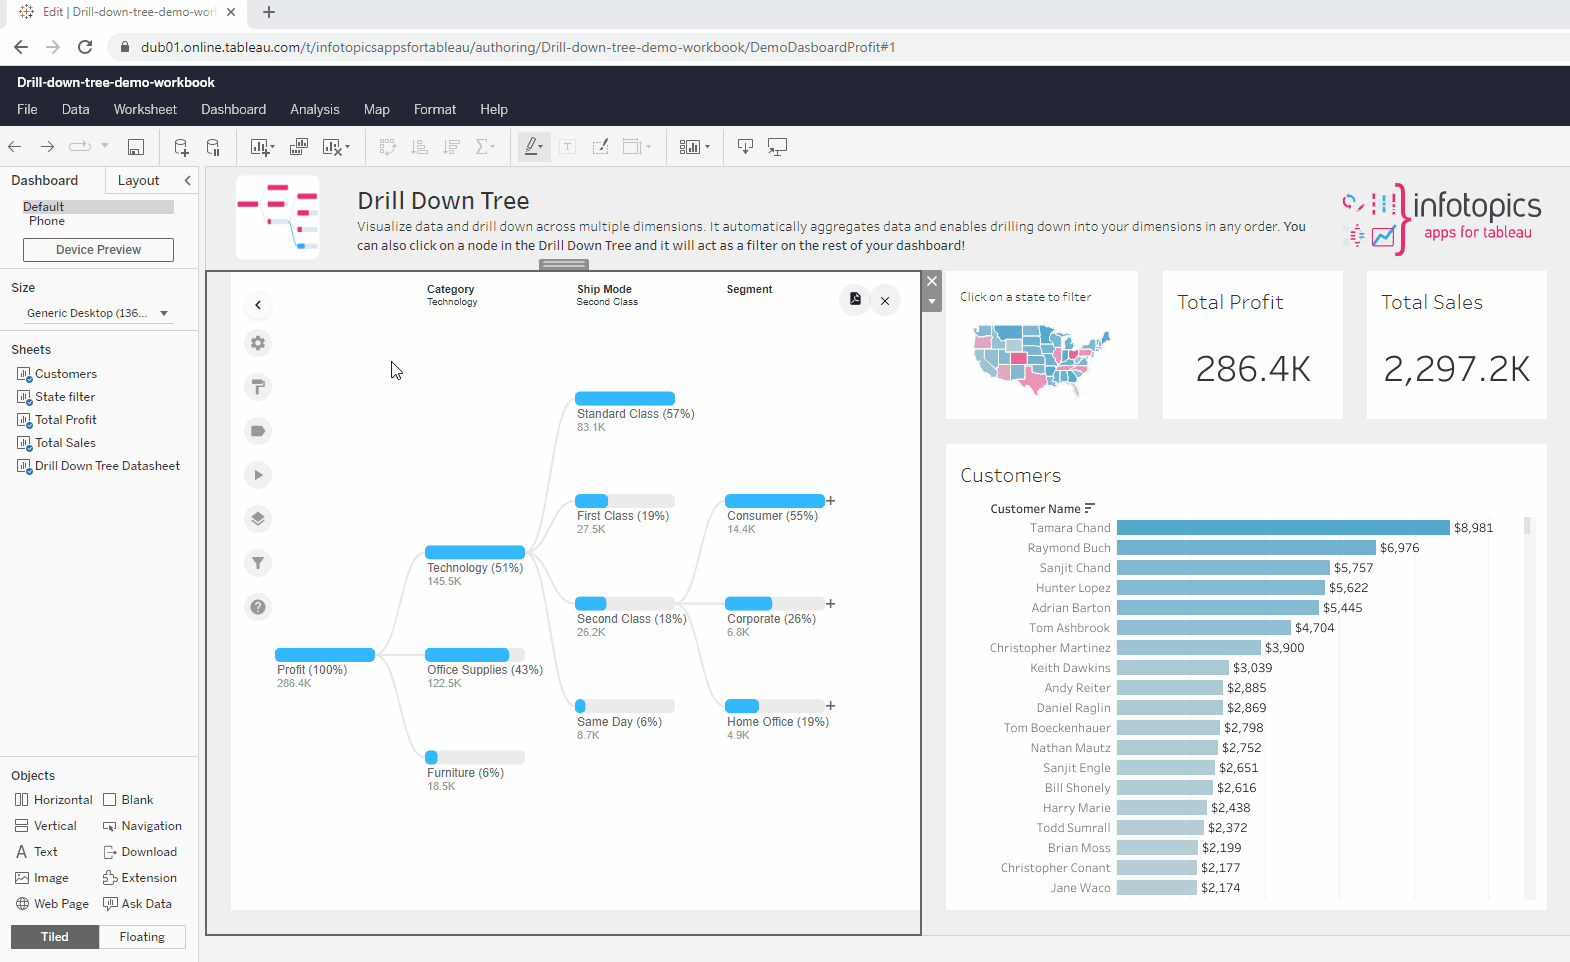Collapse the Drill Down Tree side menu
The width and height of the screenshot is (1570, 962).
click(x=258, y=305)
